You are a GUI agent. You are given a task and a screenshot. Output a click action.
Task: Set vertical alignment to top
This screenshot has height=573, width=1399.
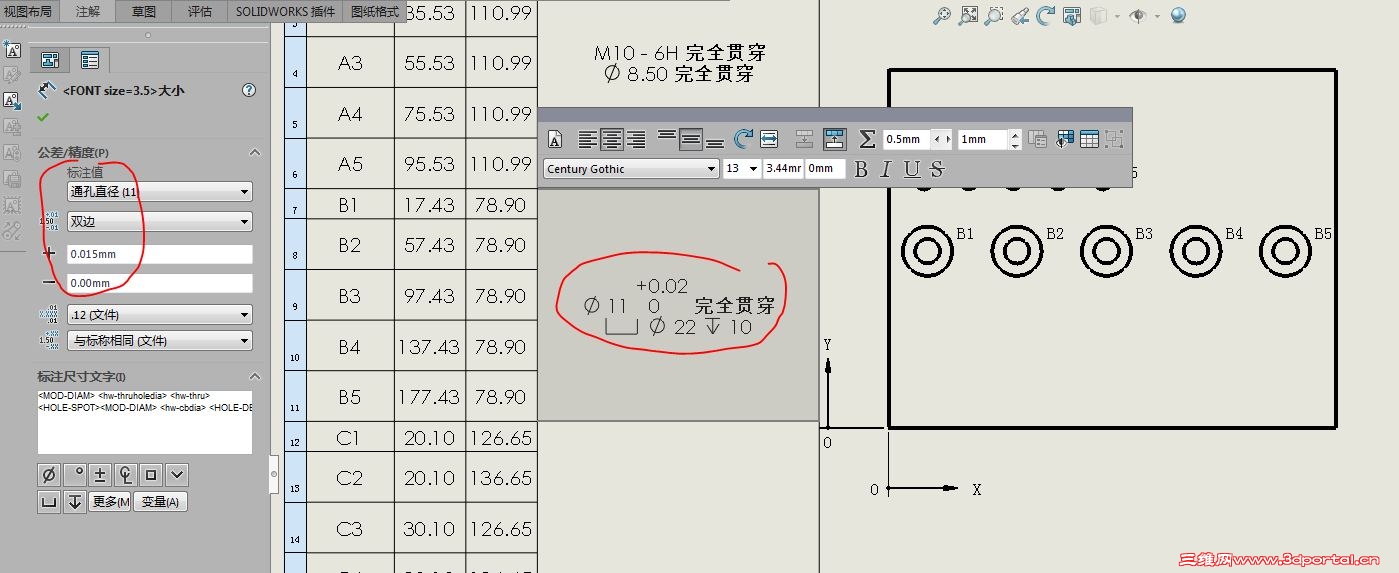pyautogui.click(x=667, y=136)
